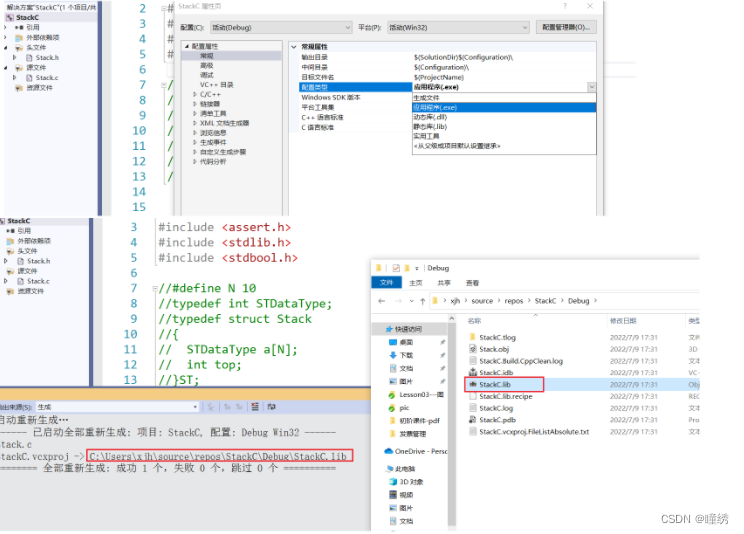The image size is (744, 534).
Task: Click navigation pane vertical scrollbar in Explorer
Action: (x=451, y=424)
